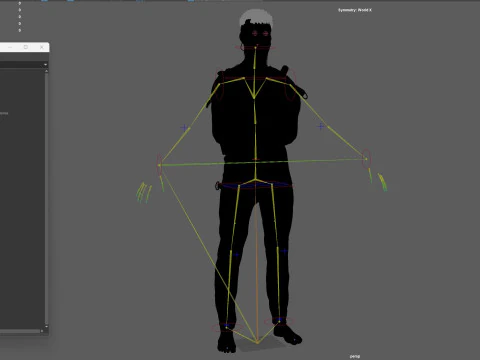
Task: Select red wrist control circle on viewer's right
Action: tap(366, 159)
